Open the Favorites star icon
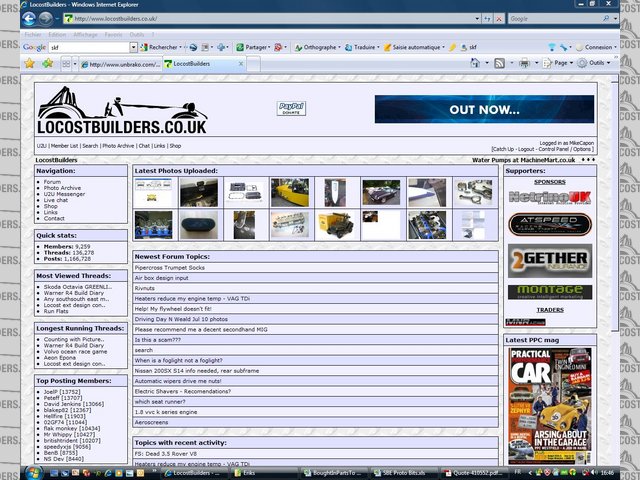 tap(29, 63)
